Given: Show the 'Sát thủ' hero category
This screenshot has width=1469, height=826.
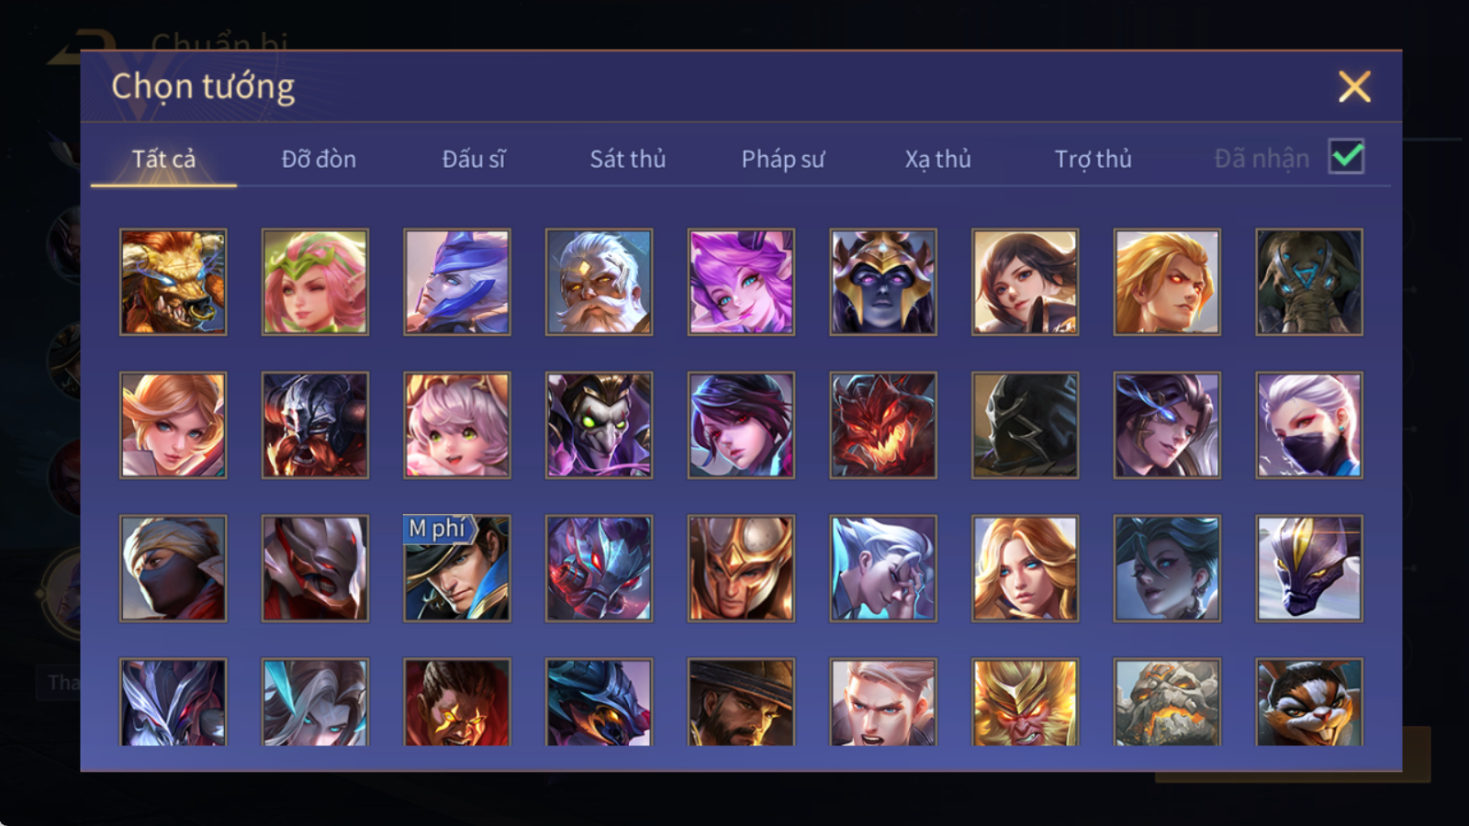Looking at the screenshot, I should tap(628, 159).
